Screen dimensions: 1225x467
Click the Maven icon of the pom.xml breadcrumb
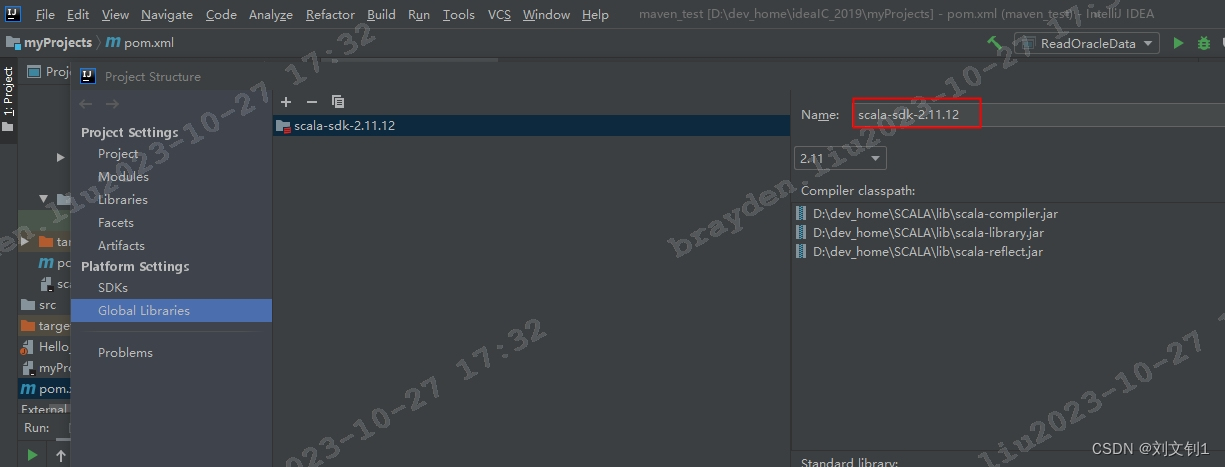[x=112, y=43]
